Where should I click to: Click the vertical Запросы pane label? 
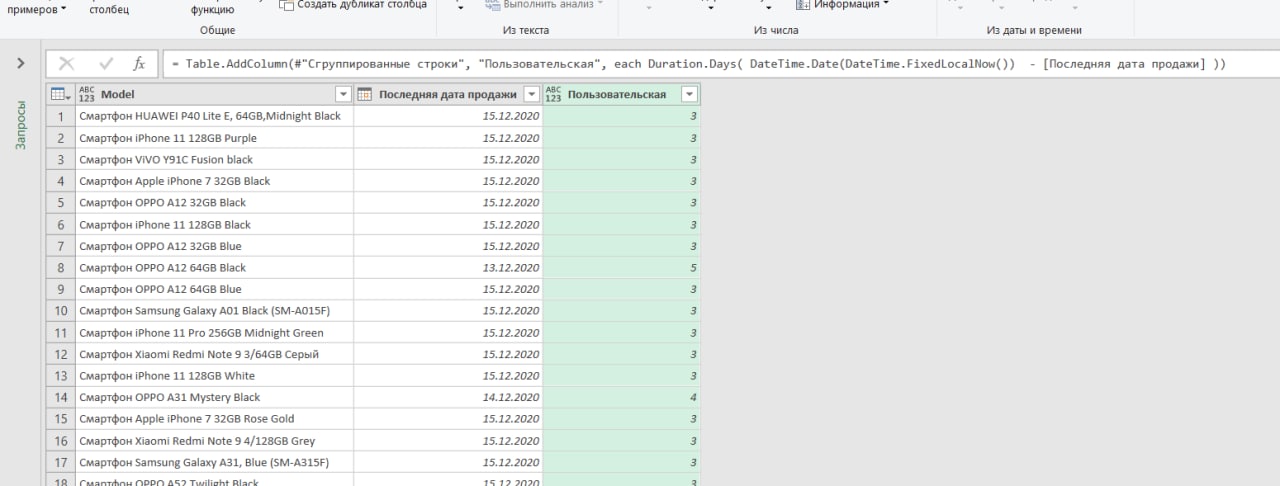(21, 124)
